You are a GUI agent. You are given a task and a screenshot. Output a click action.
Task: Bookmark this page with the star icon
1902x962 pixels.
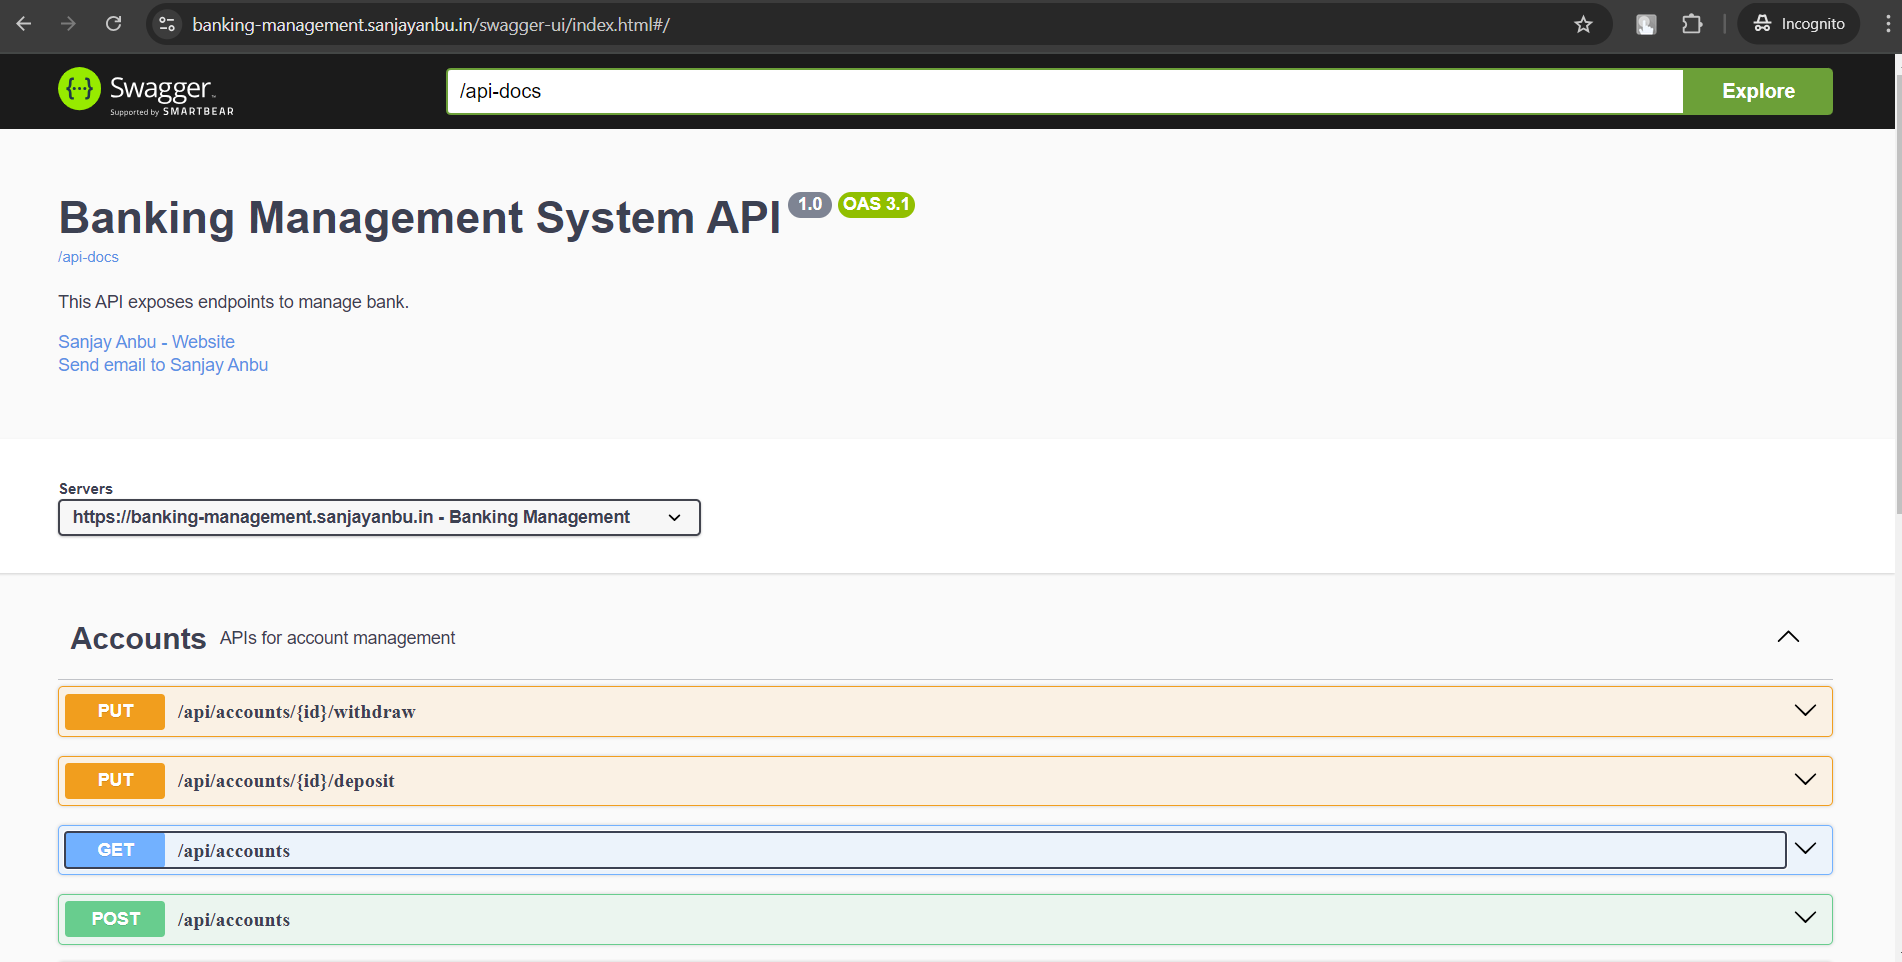[1583, 24]
